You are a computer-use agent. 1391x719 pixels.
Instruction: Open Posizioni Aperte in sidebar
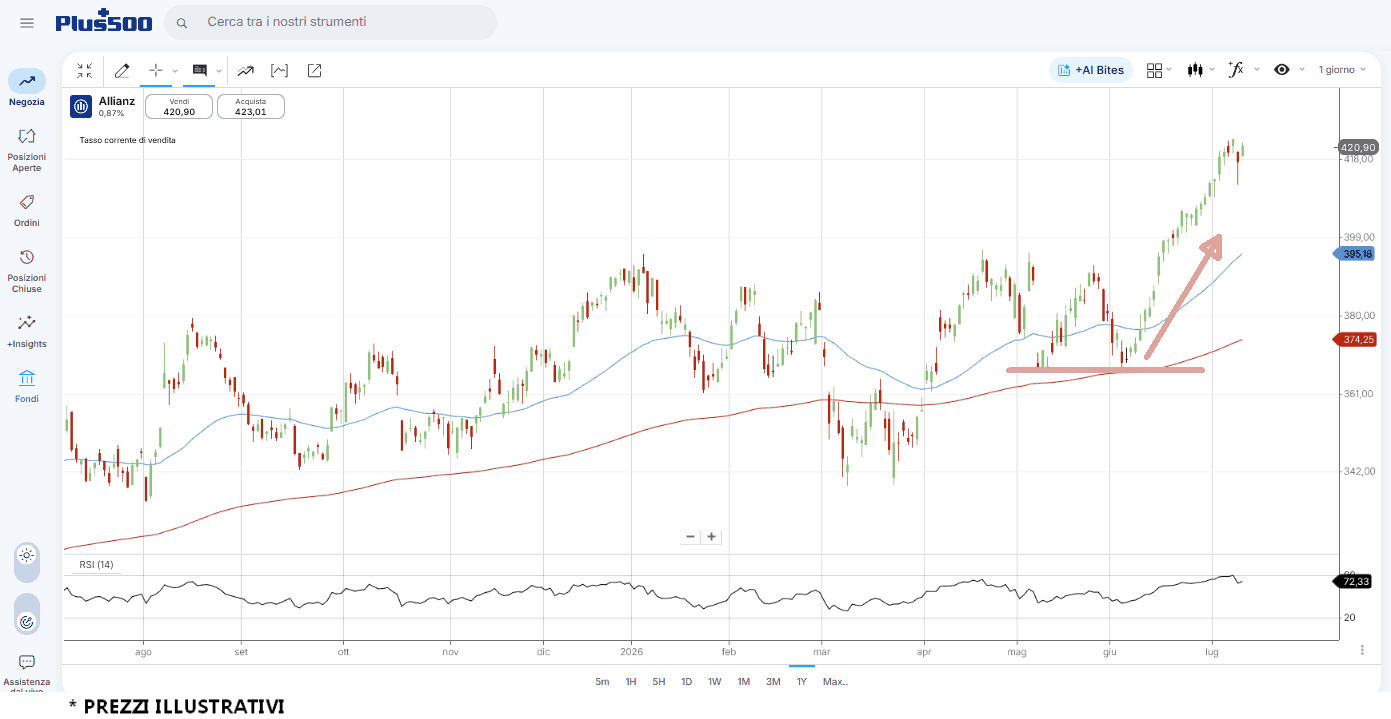point(27,150)
